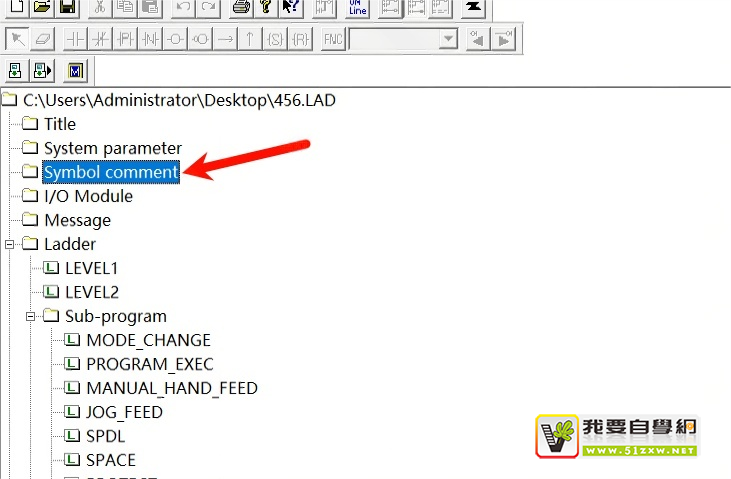Click the blue M icon in bottom toolbar
The image size is (731, 479).
point(77,71)
